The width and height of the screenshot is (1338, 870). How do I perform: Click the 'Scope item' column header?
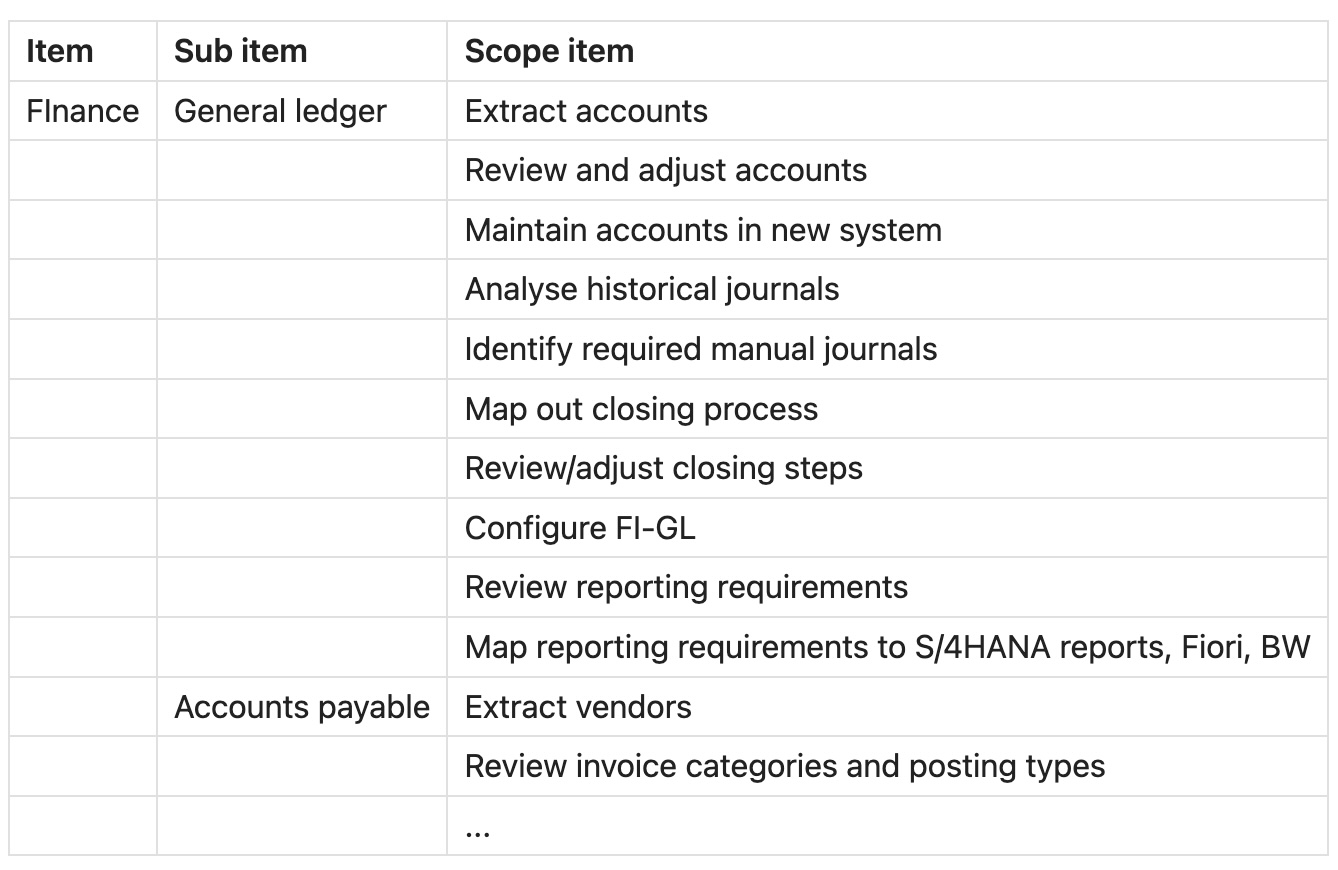tap(887, 51)
